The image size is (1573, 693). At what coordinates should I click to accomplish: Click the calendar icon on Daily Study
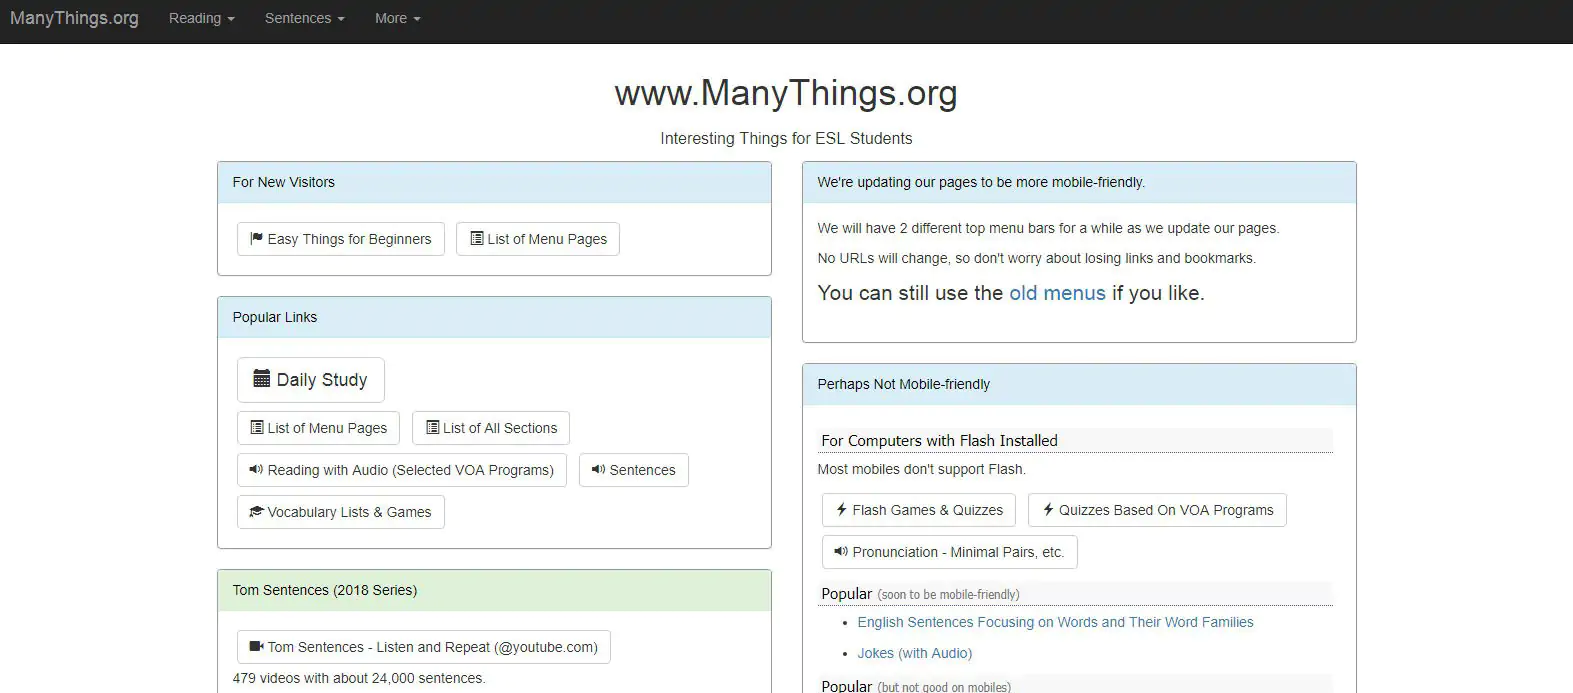tap(262, 379)
